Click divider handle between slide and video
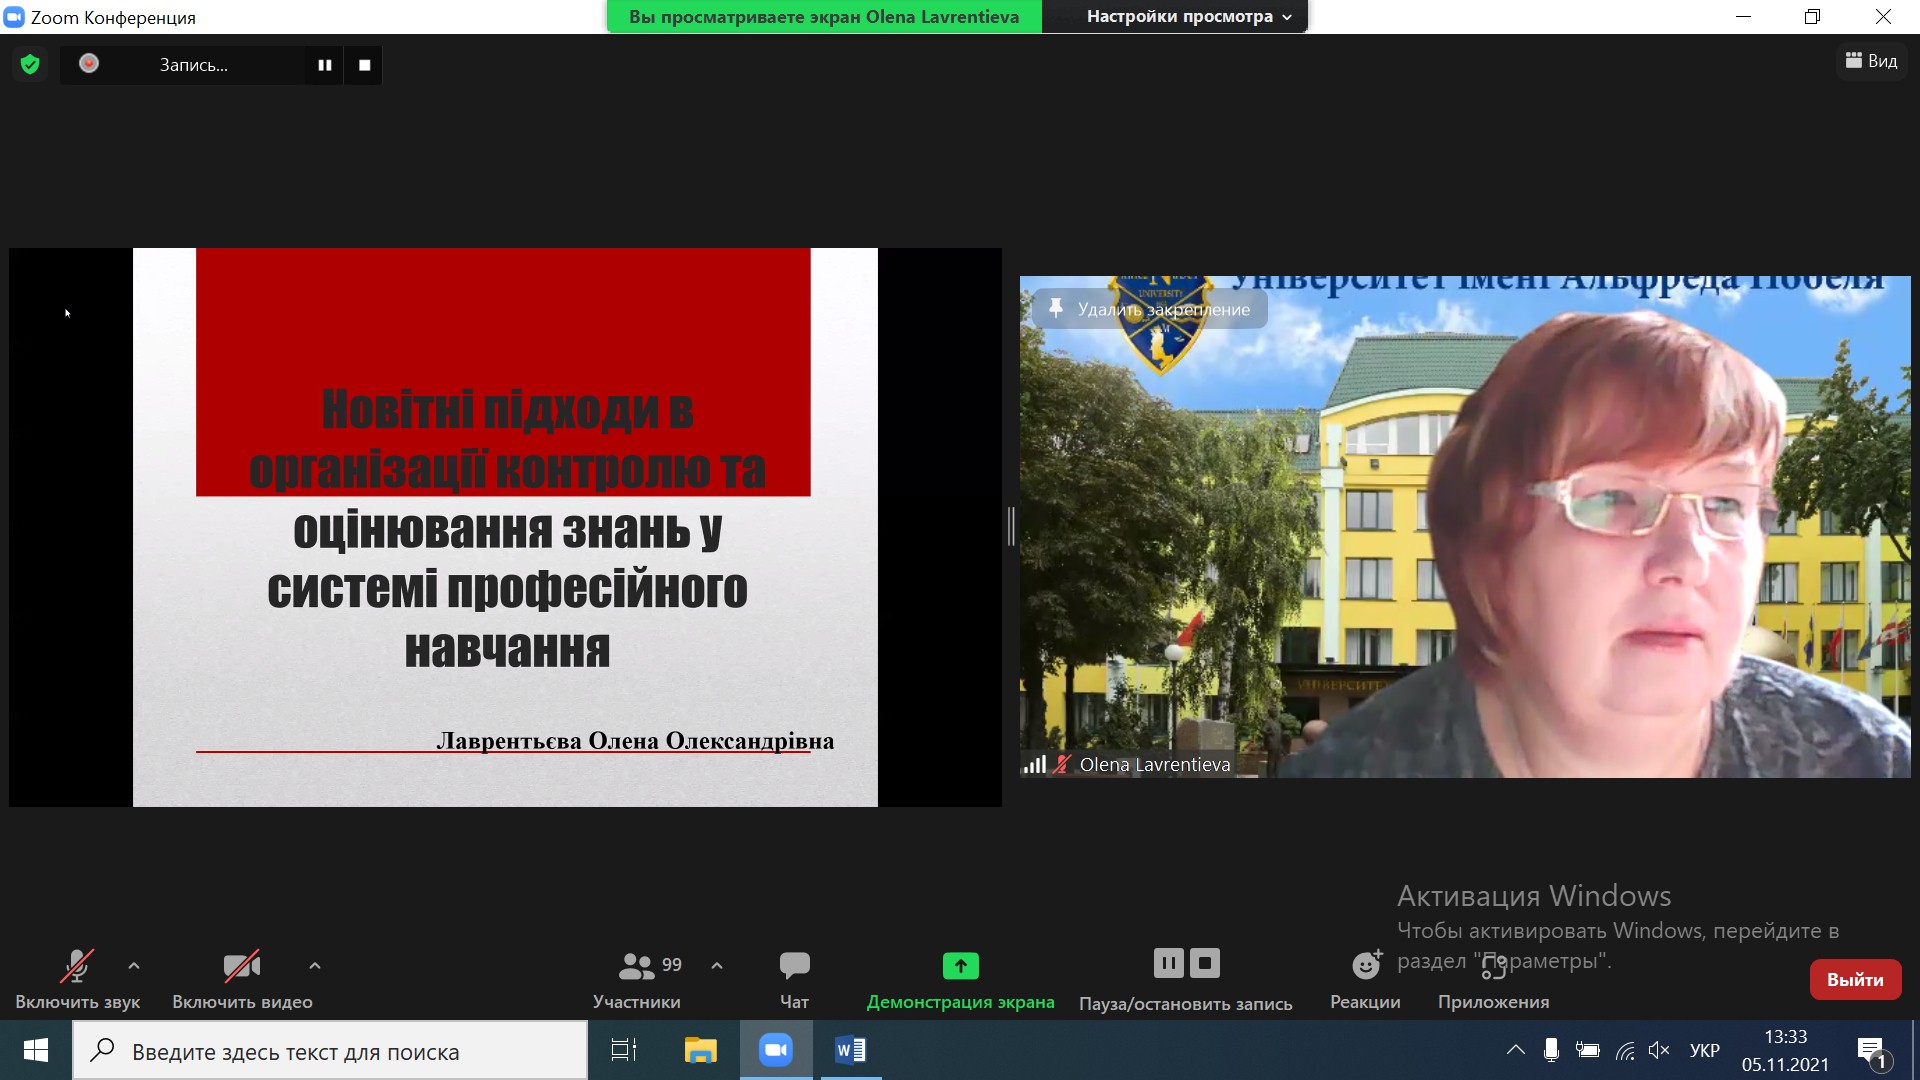Viewport: 1920px width, 1080px height. (x=1011, y=526)
